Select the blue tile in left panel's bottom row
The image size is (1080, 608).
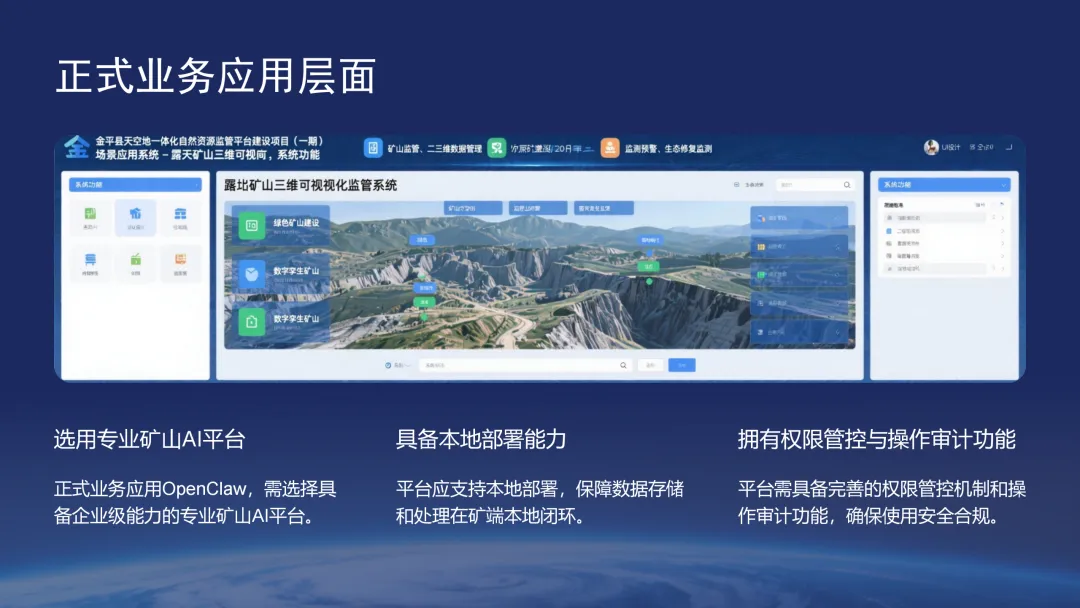click(x=90, y=263)
